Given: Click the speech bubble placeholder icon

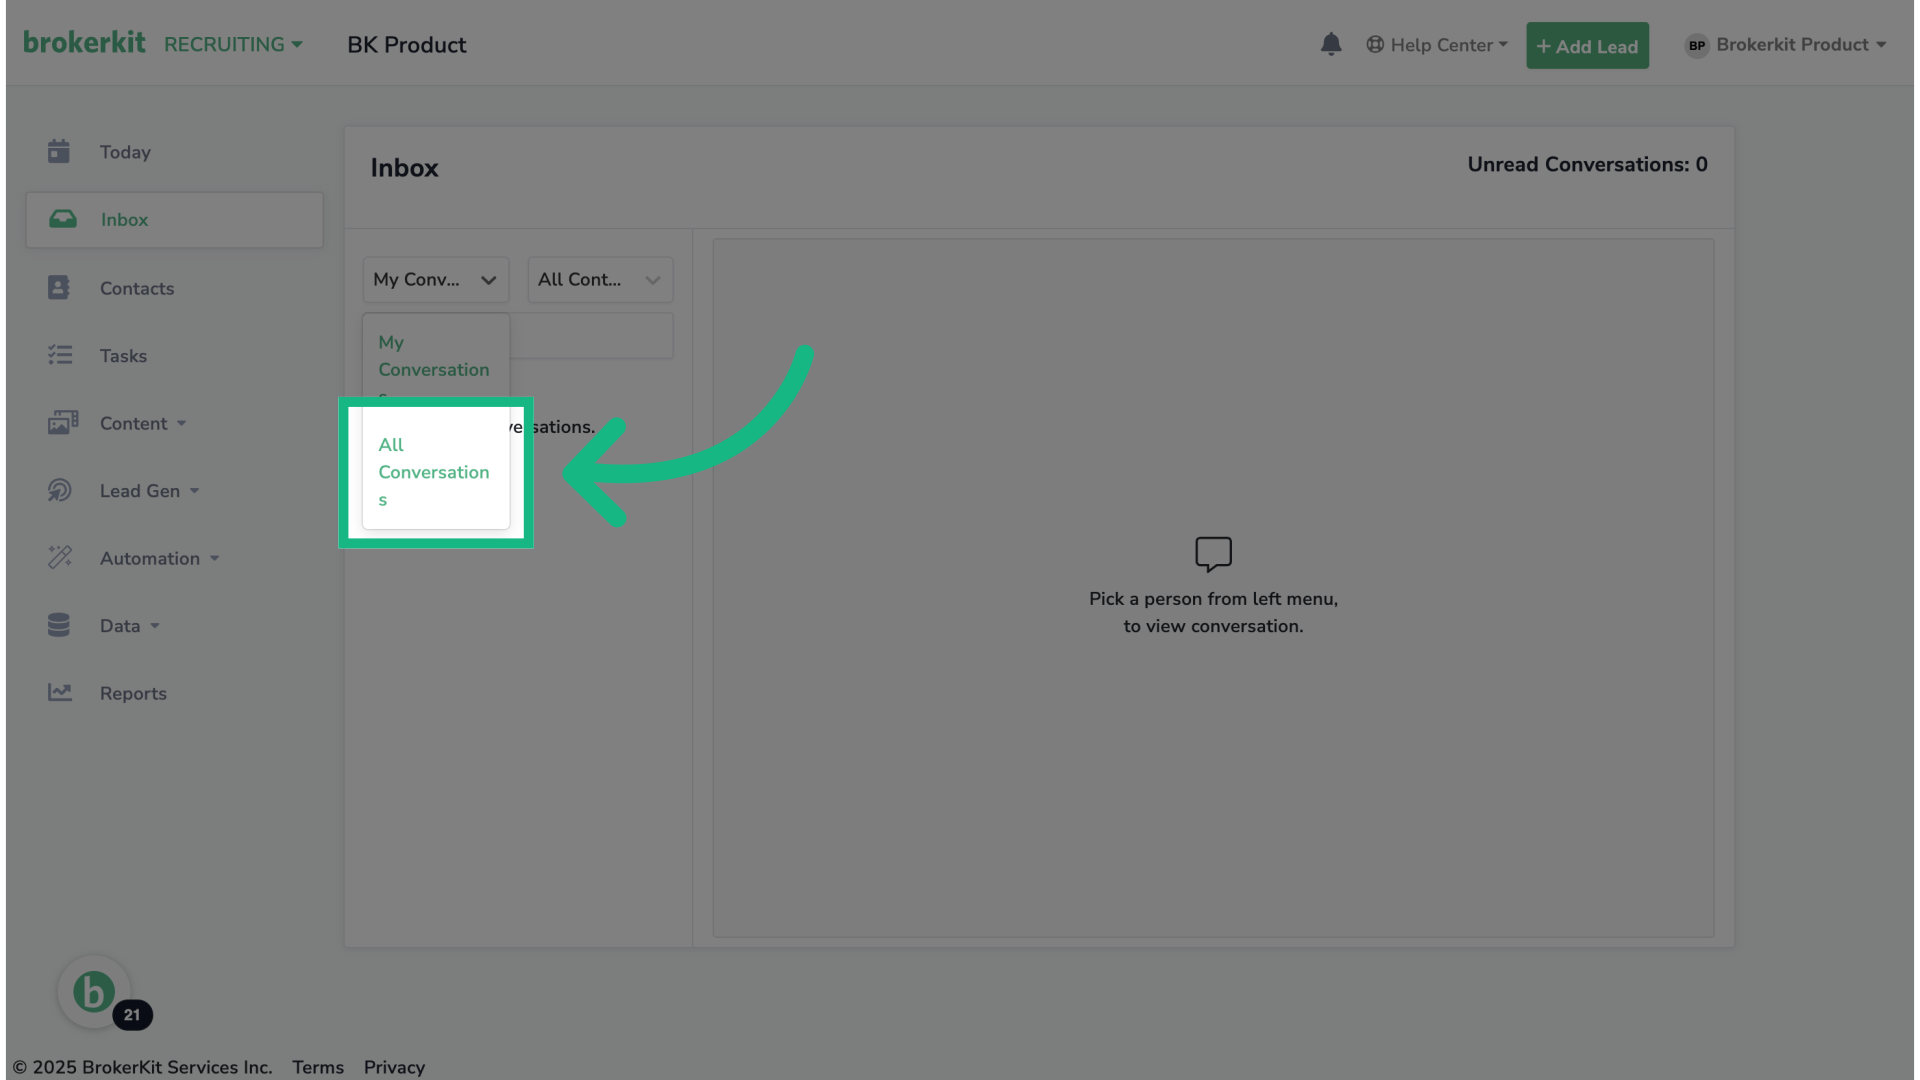Looking at the screenshot, I should coord(1213,554).
